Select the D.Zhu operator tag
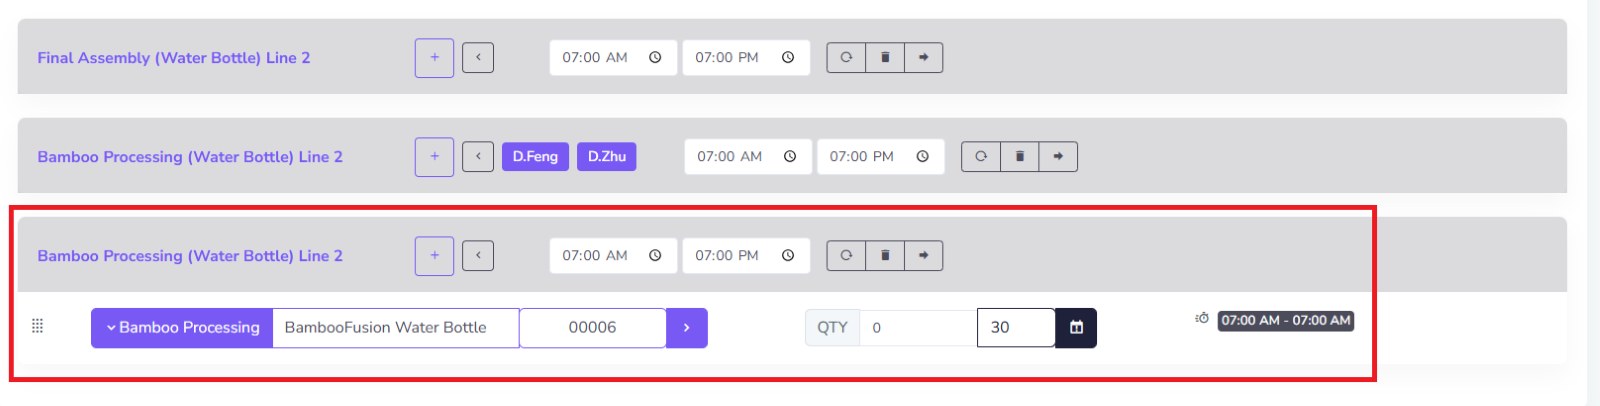Image resolution: width=1600 pixels, height=406 pixels. point(606,157)
